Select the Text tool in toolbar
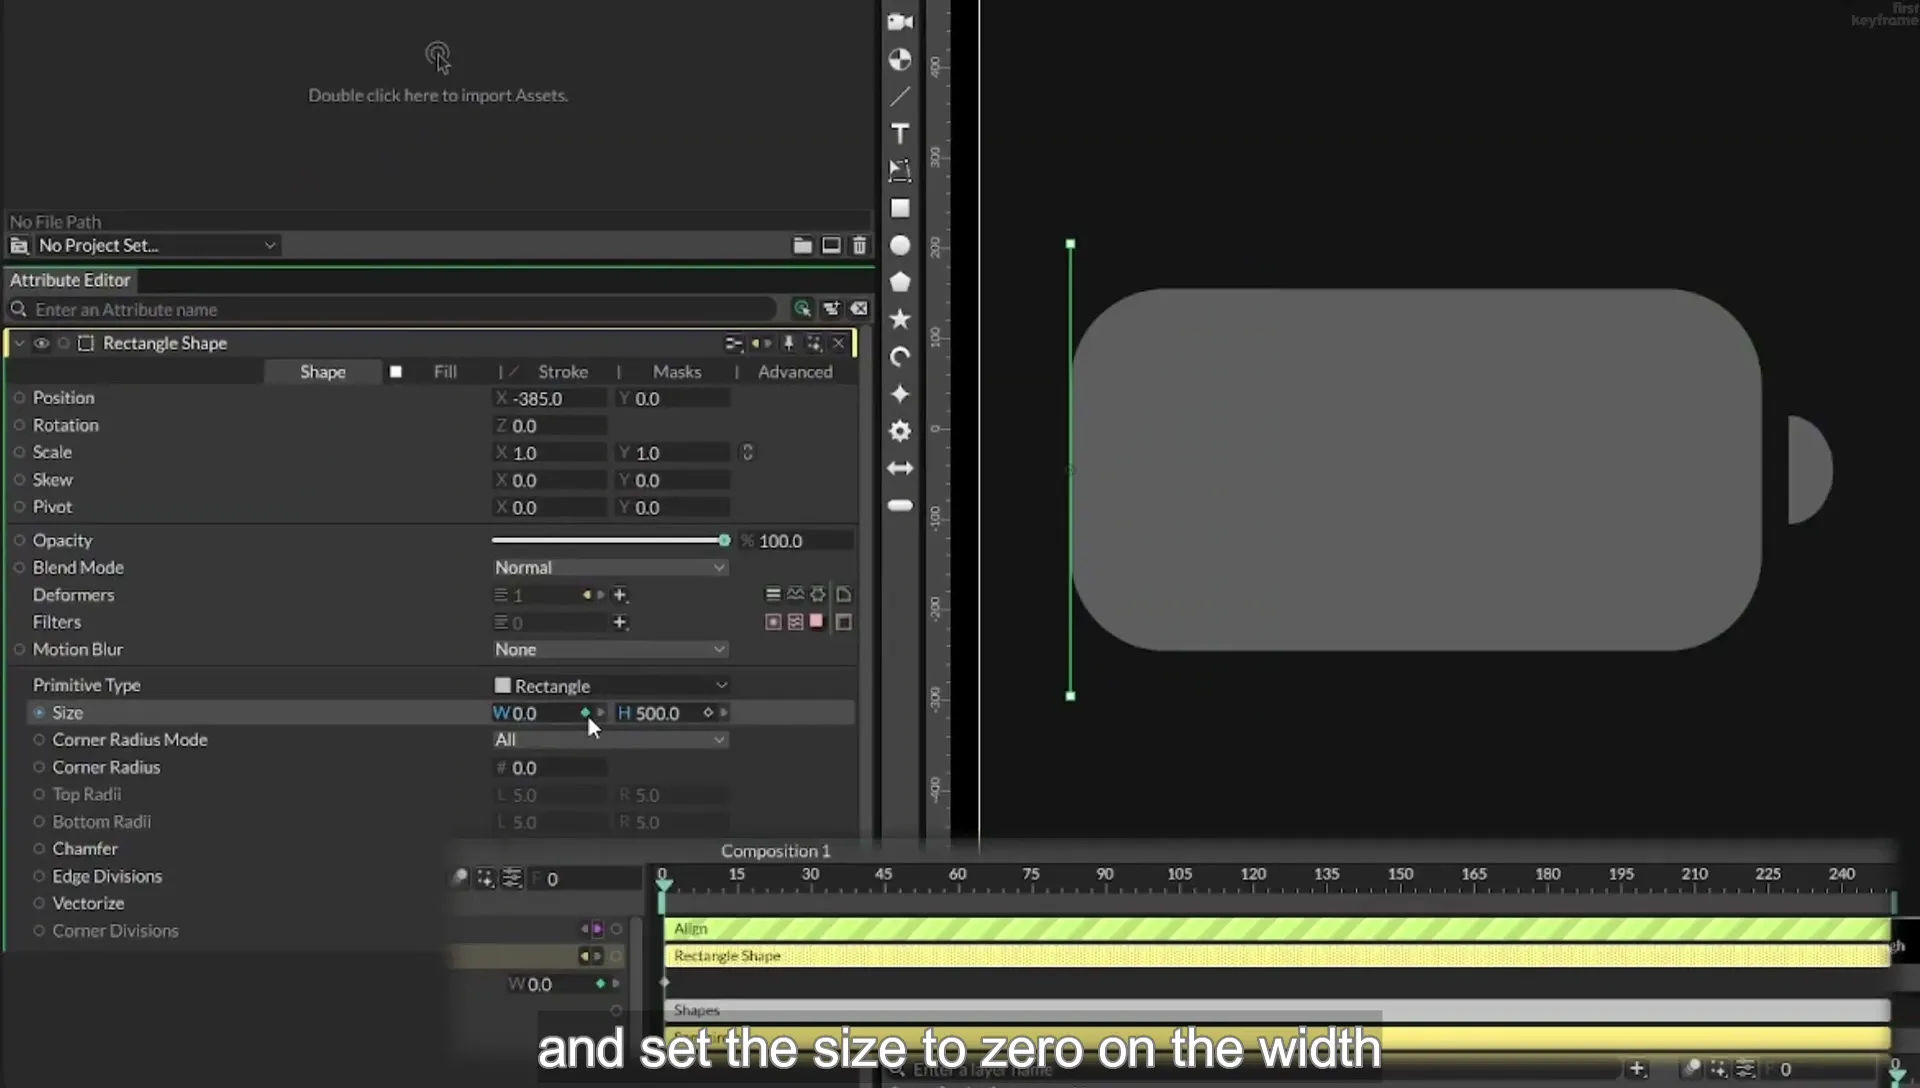The width and height of the screenshot is (1920, 1088). click(900, 133)
